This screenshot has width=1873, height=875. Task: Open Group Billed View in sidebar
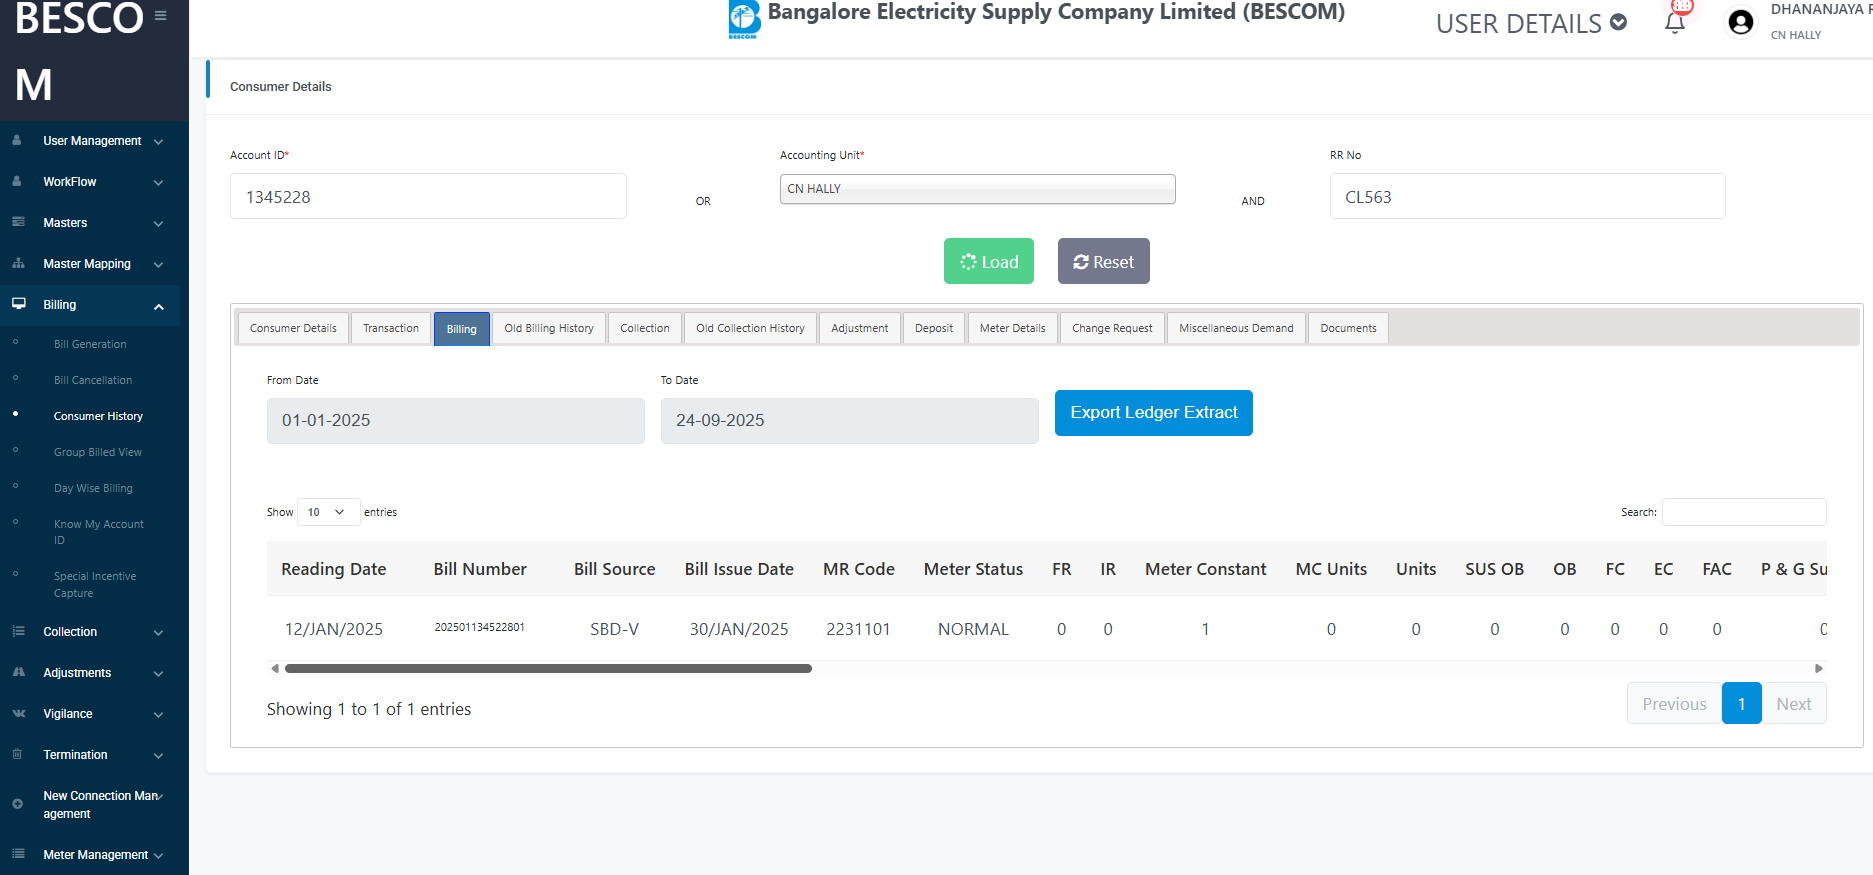point(98,452)
